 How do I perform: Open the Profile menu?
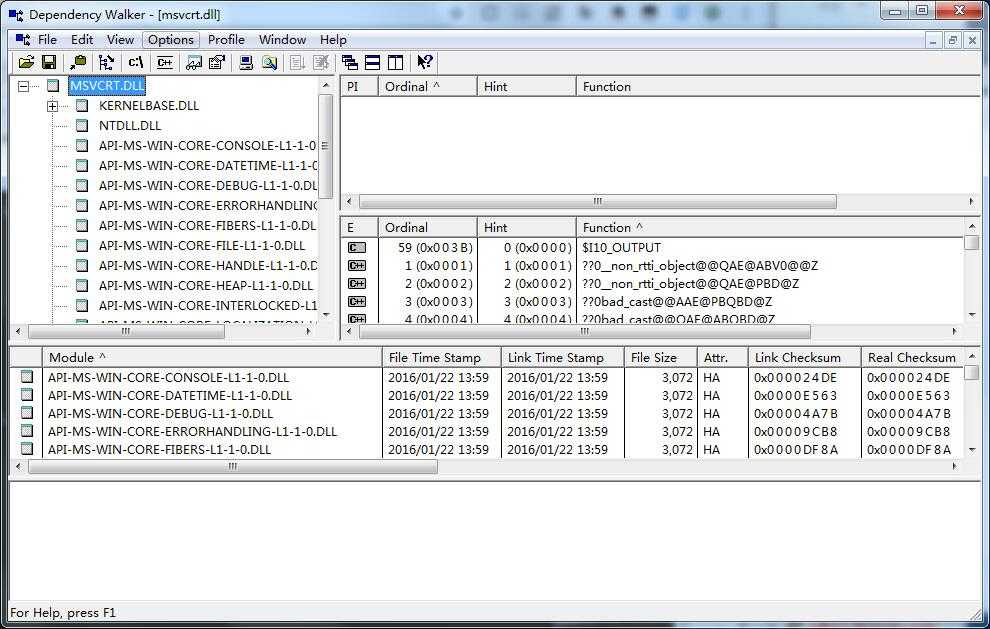[x=226, y=40]
